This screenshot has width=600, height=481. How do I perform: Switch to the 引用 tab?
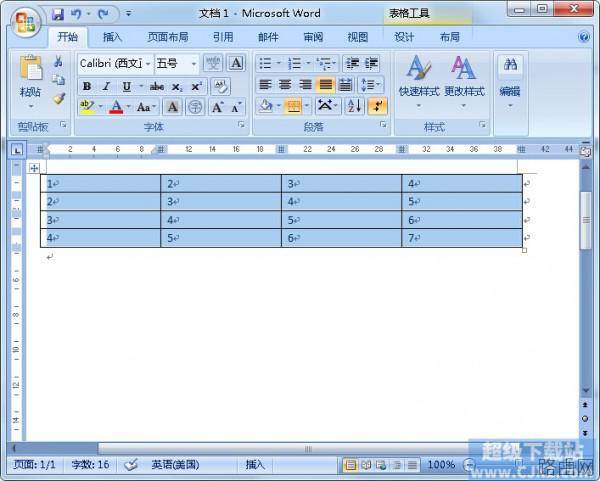pyautogui.click(x=223, y=37)
